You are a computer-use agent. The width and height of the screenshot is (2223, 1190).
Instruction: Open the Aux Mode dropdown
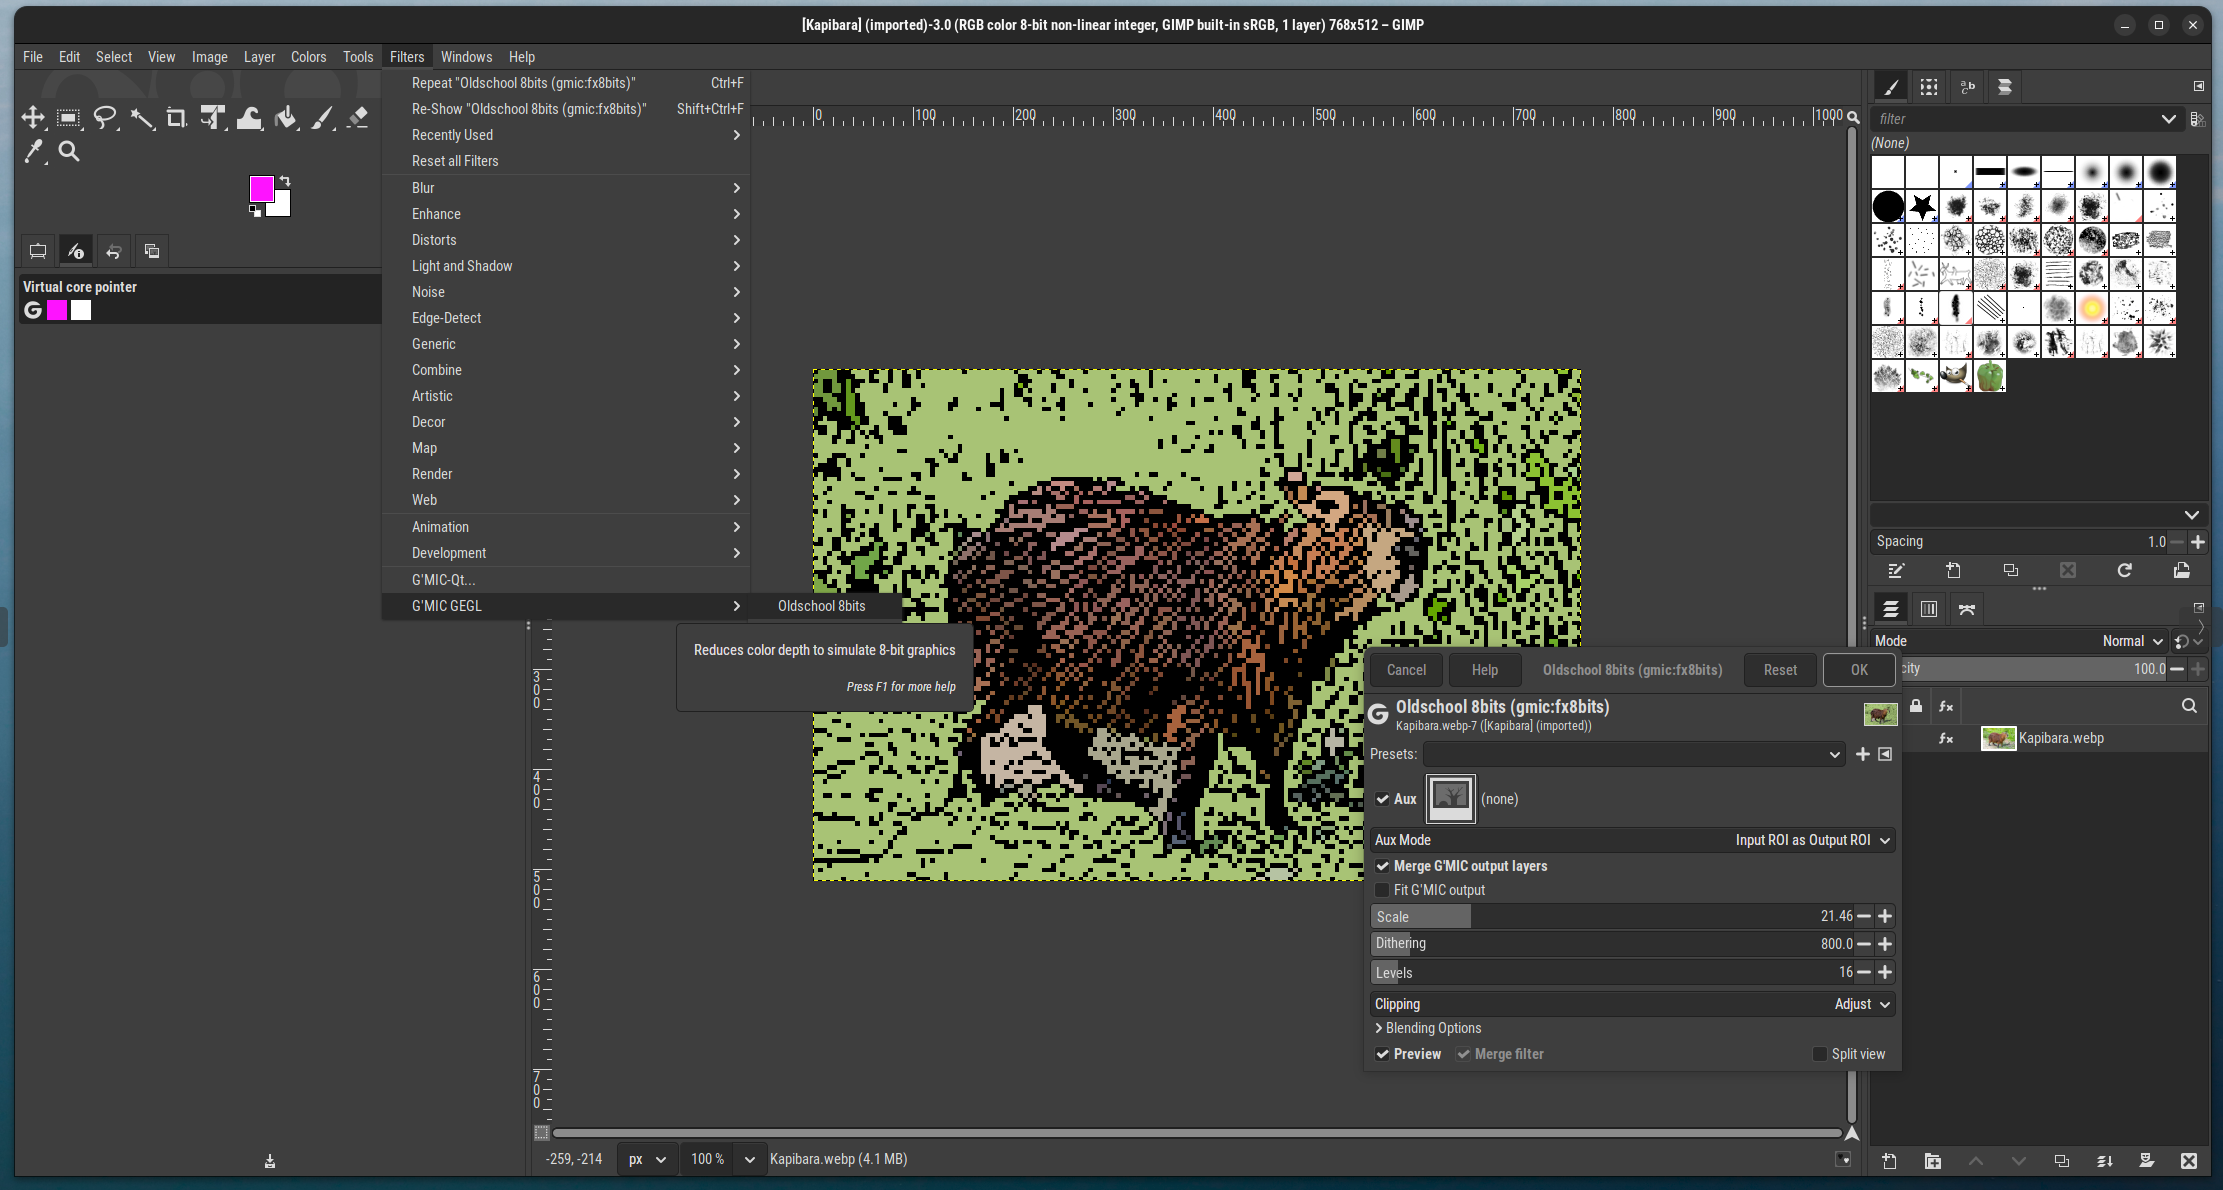point(1632,840)
